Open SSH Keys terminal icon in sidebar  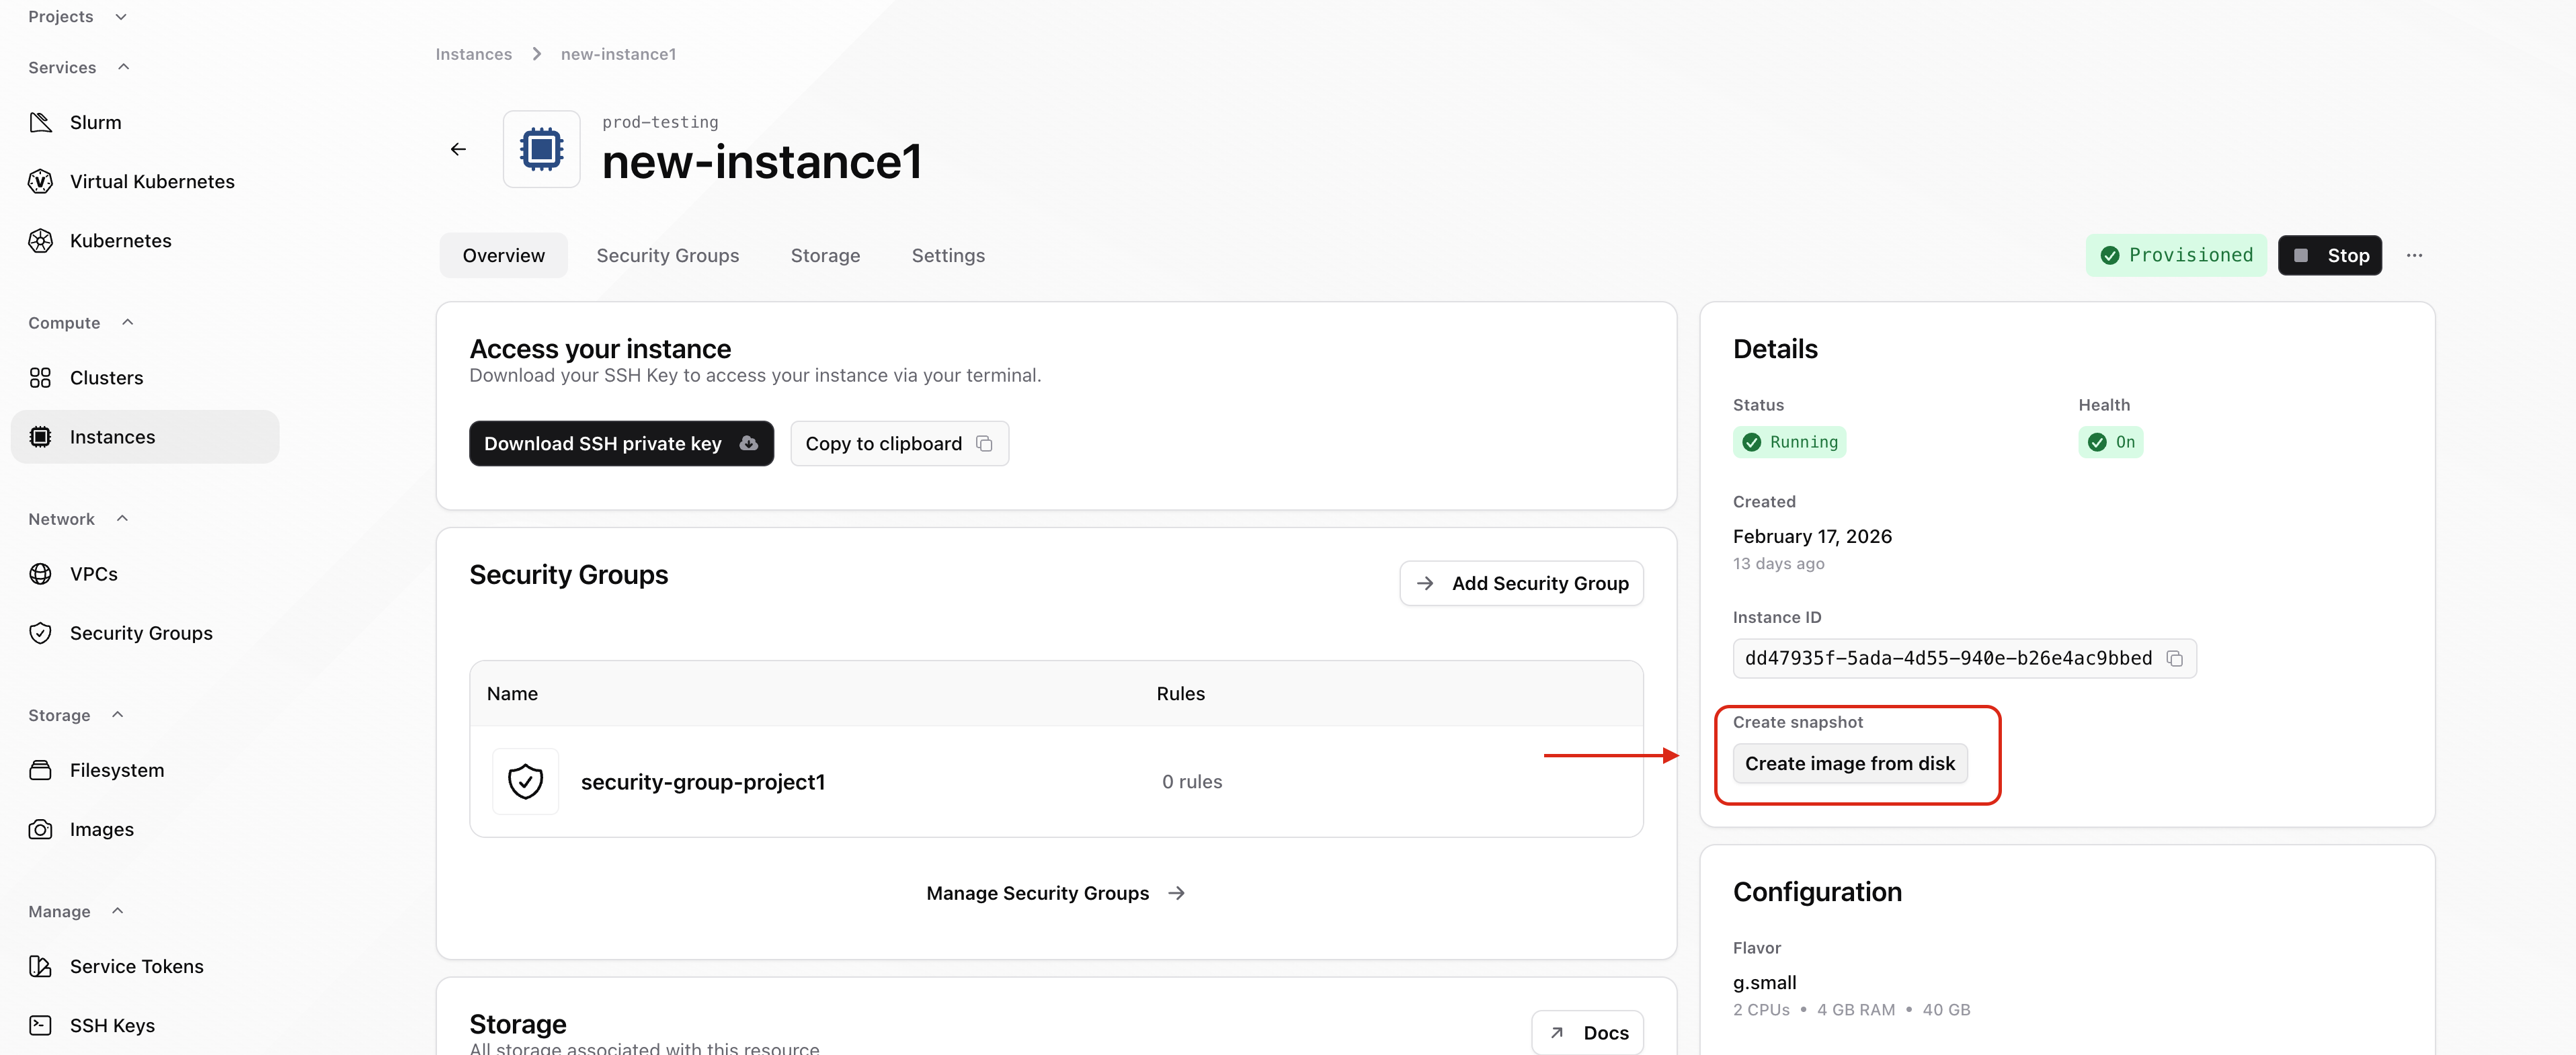tap(40, 1025)
